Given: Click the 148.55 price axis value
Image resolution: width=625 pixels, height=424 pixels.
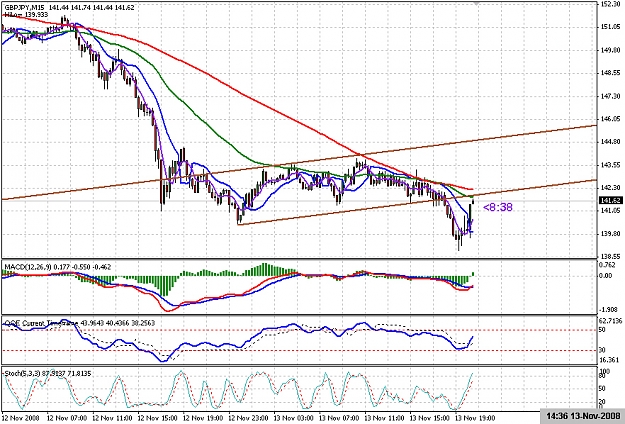Looking at the screenshot, I should click(609, 73).
